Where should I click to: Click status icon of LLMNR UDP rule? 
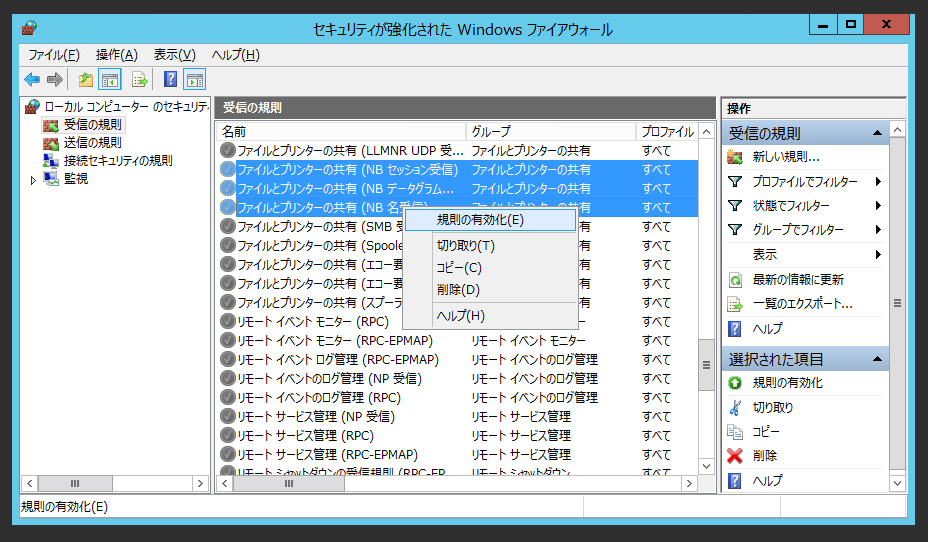pos(228,150)
